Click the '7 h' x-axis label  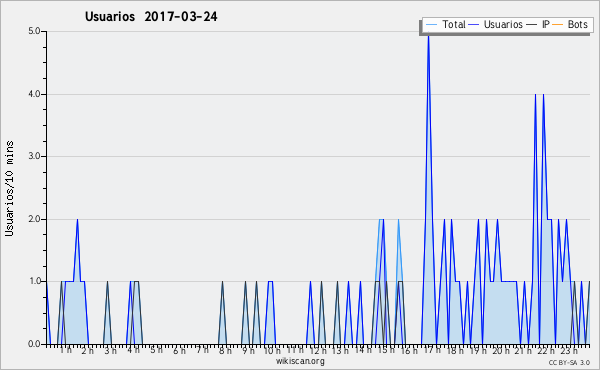click(x=202, y=350)
